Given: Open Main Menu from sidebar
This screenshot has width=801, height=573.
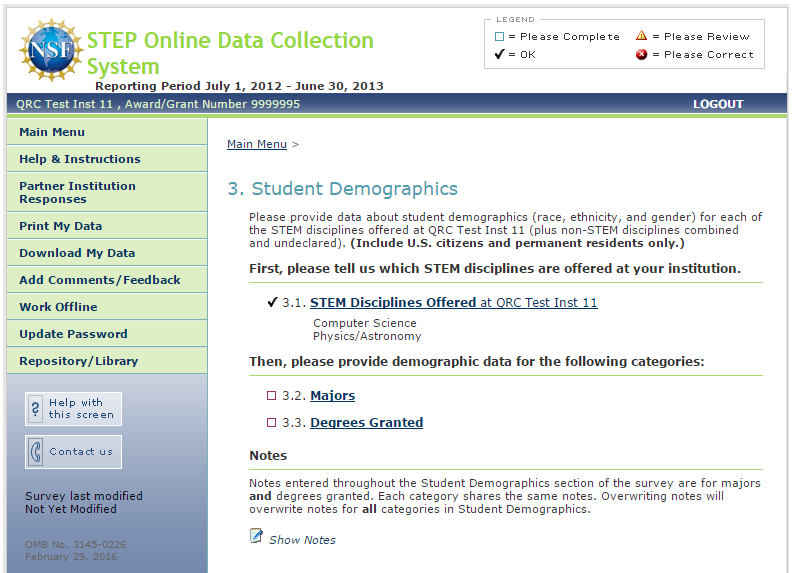Looking at the screenshot, I should pos(52,132).
